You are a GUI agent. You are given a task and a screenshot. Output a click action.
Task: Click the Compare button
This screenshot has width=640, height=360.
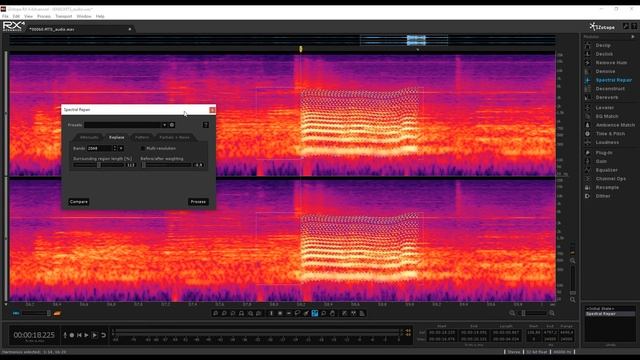click(x=79, y=202)
